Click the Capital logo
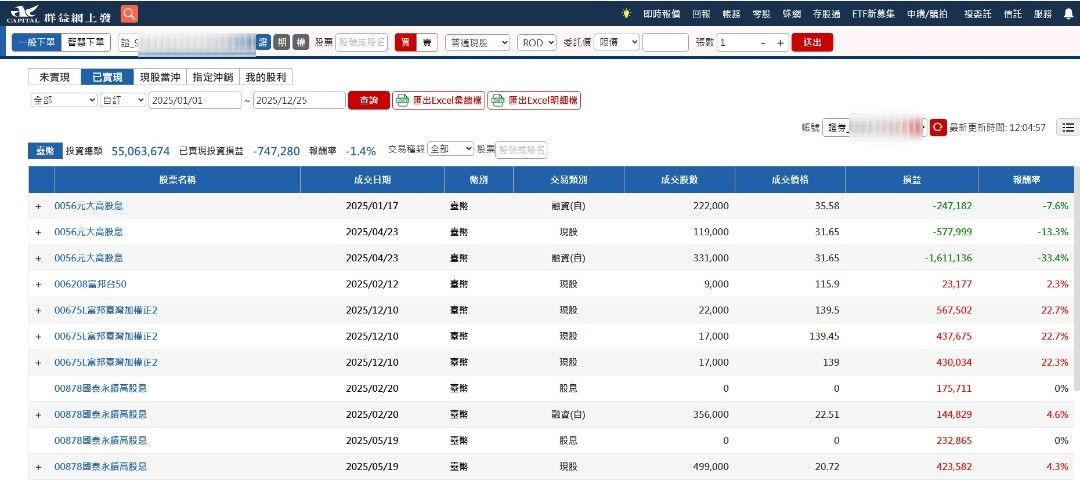 (20, 14)
